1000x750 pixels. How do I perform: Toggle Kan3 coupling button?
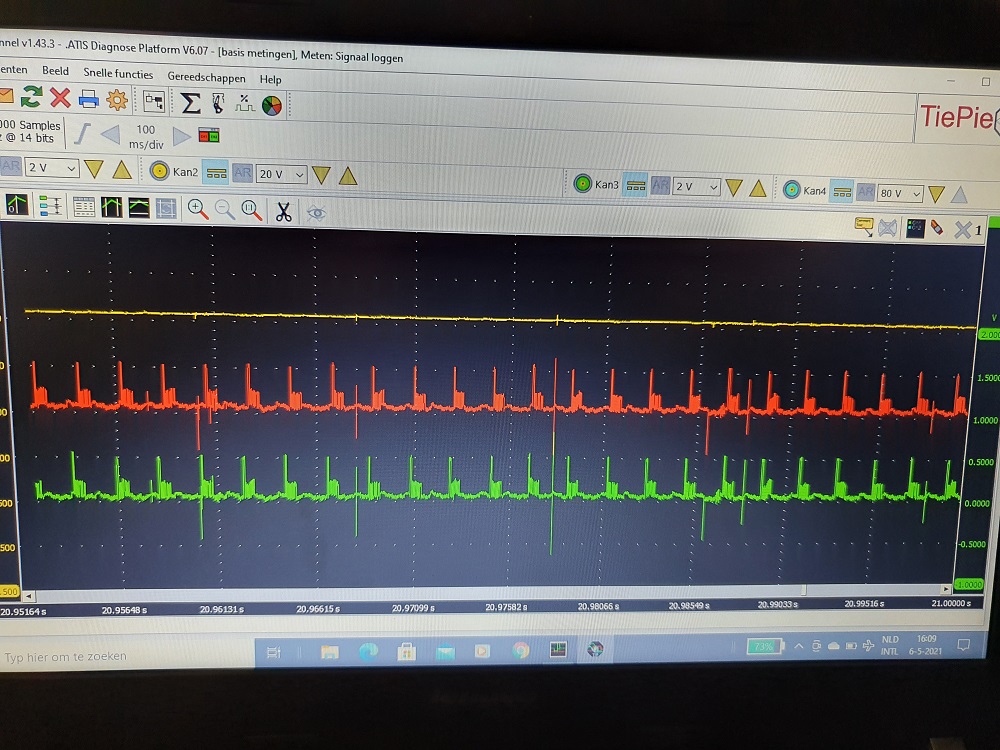[x=635, y=185]
